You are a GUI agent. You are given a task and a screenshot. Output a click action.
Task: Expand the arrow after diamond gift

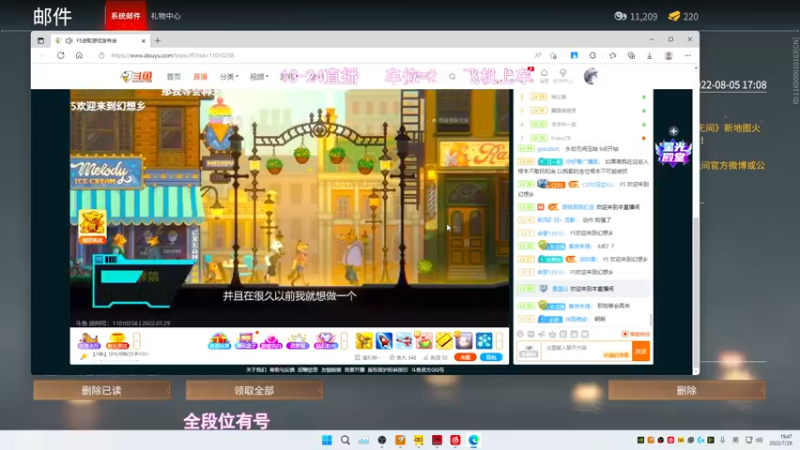pos(344,340)
